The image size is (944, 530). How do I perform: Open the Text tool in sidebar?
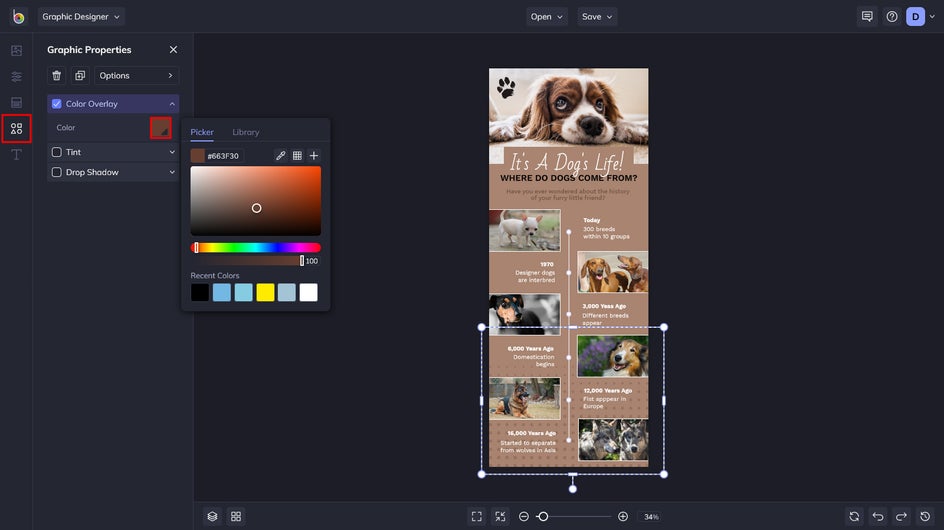(16, 154)
